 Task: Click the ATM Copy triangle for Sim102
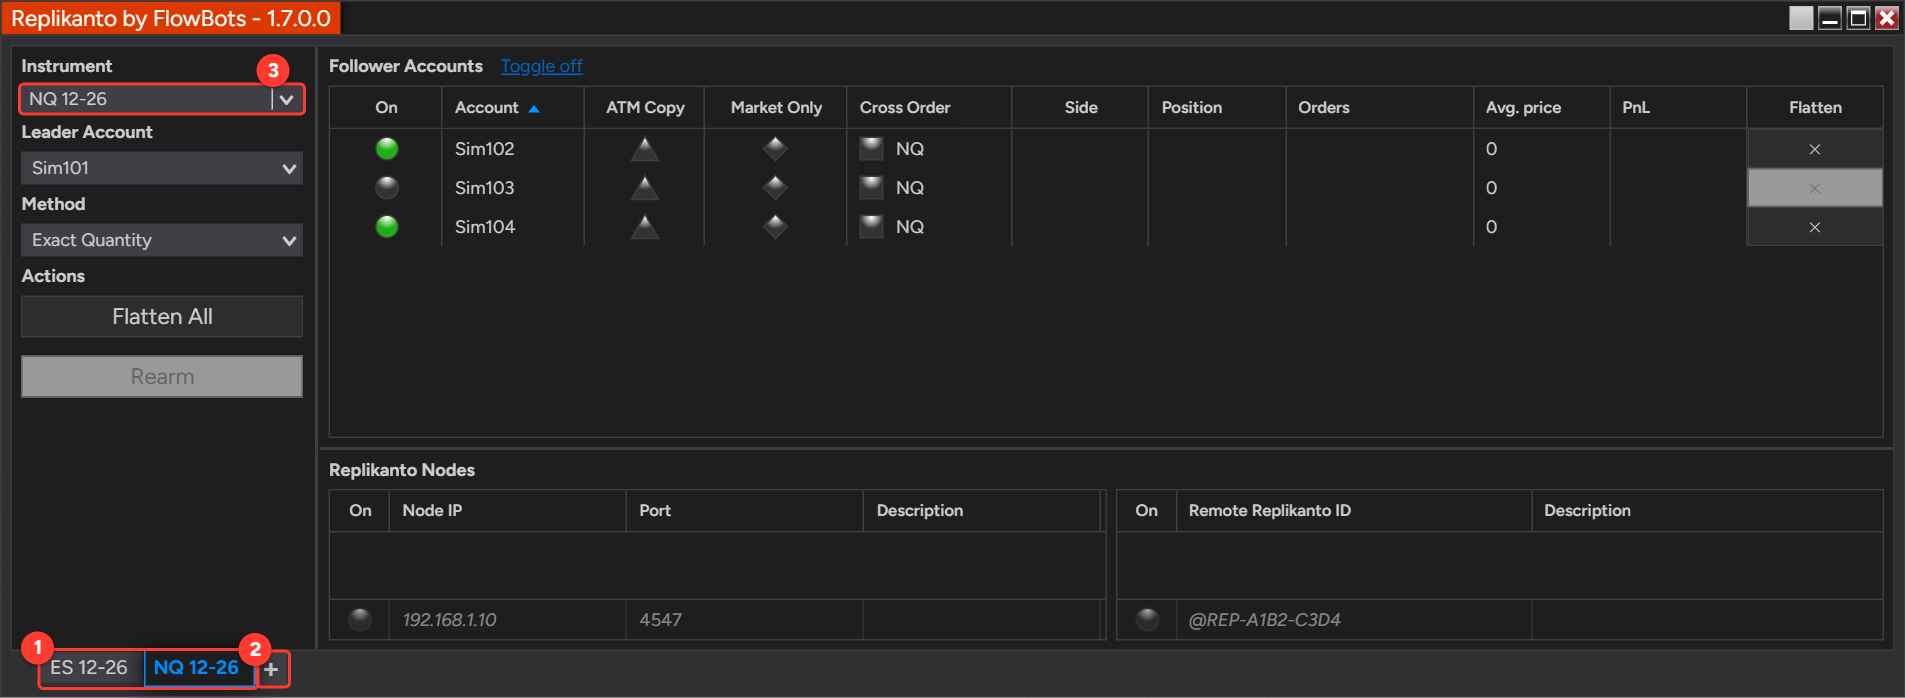(645, 149)
